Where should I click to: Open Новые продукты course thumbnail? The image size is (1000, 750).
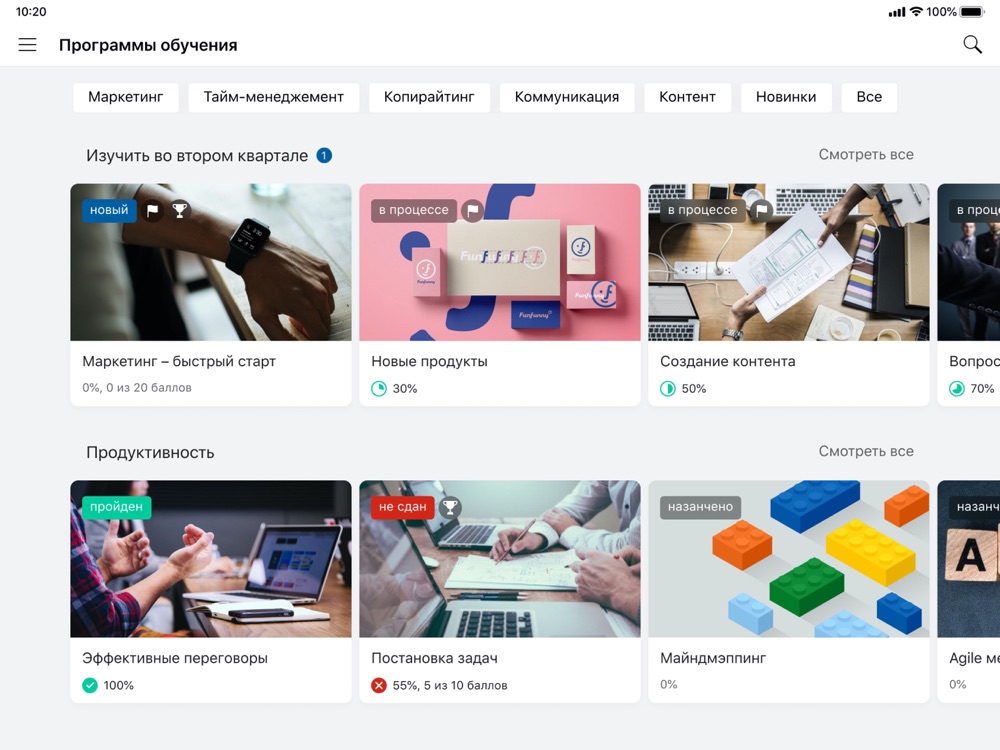coord(499,262)
